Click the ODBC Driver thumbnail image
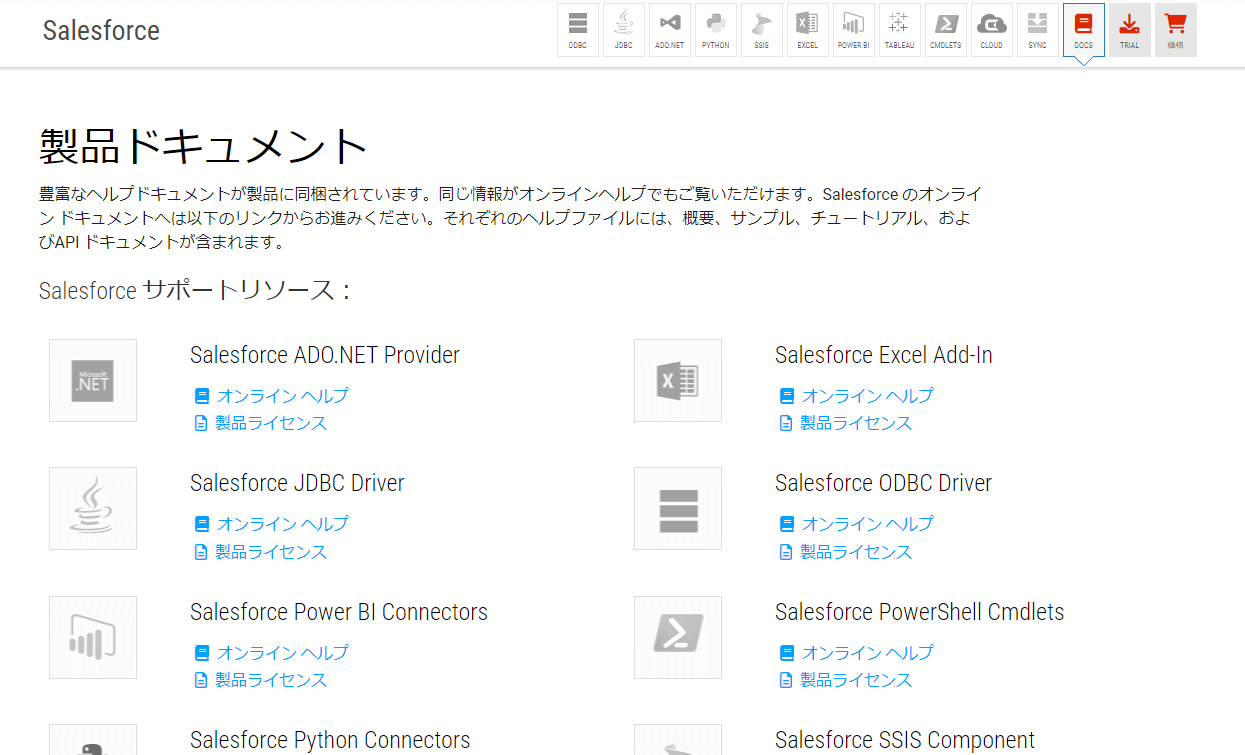The width and height of the screenshot is (1245, 755). tap(678, 509)
